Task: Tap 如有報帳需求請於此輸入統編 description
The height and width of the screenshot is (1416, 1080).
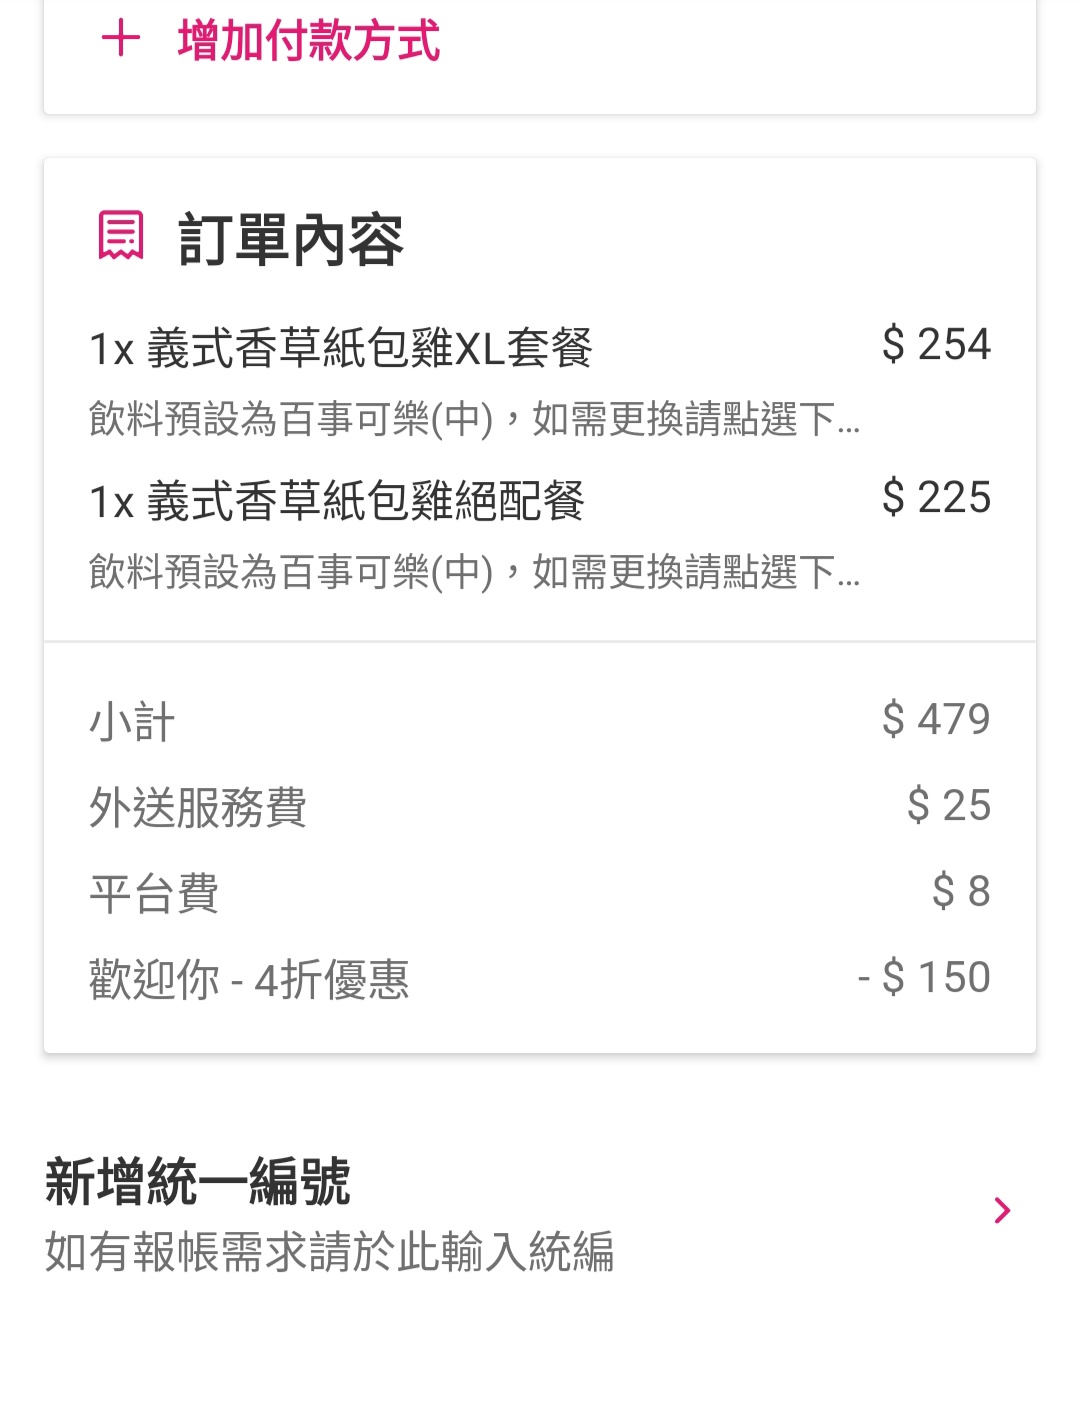Action: coord(330,1252)
